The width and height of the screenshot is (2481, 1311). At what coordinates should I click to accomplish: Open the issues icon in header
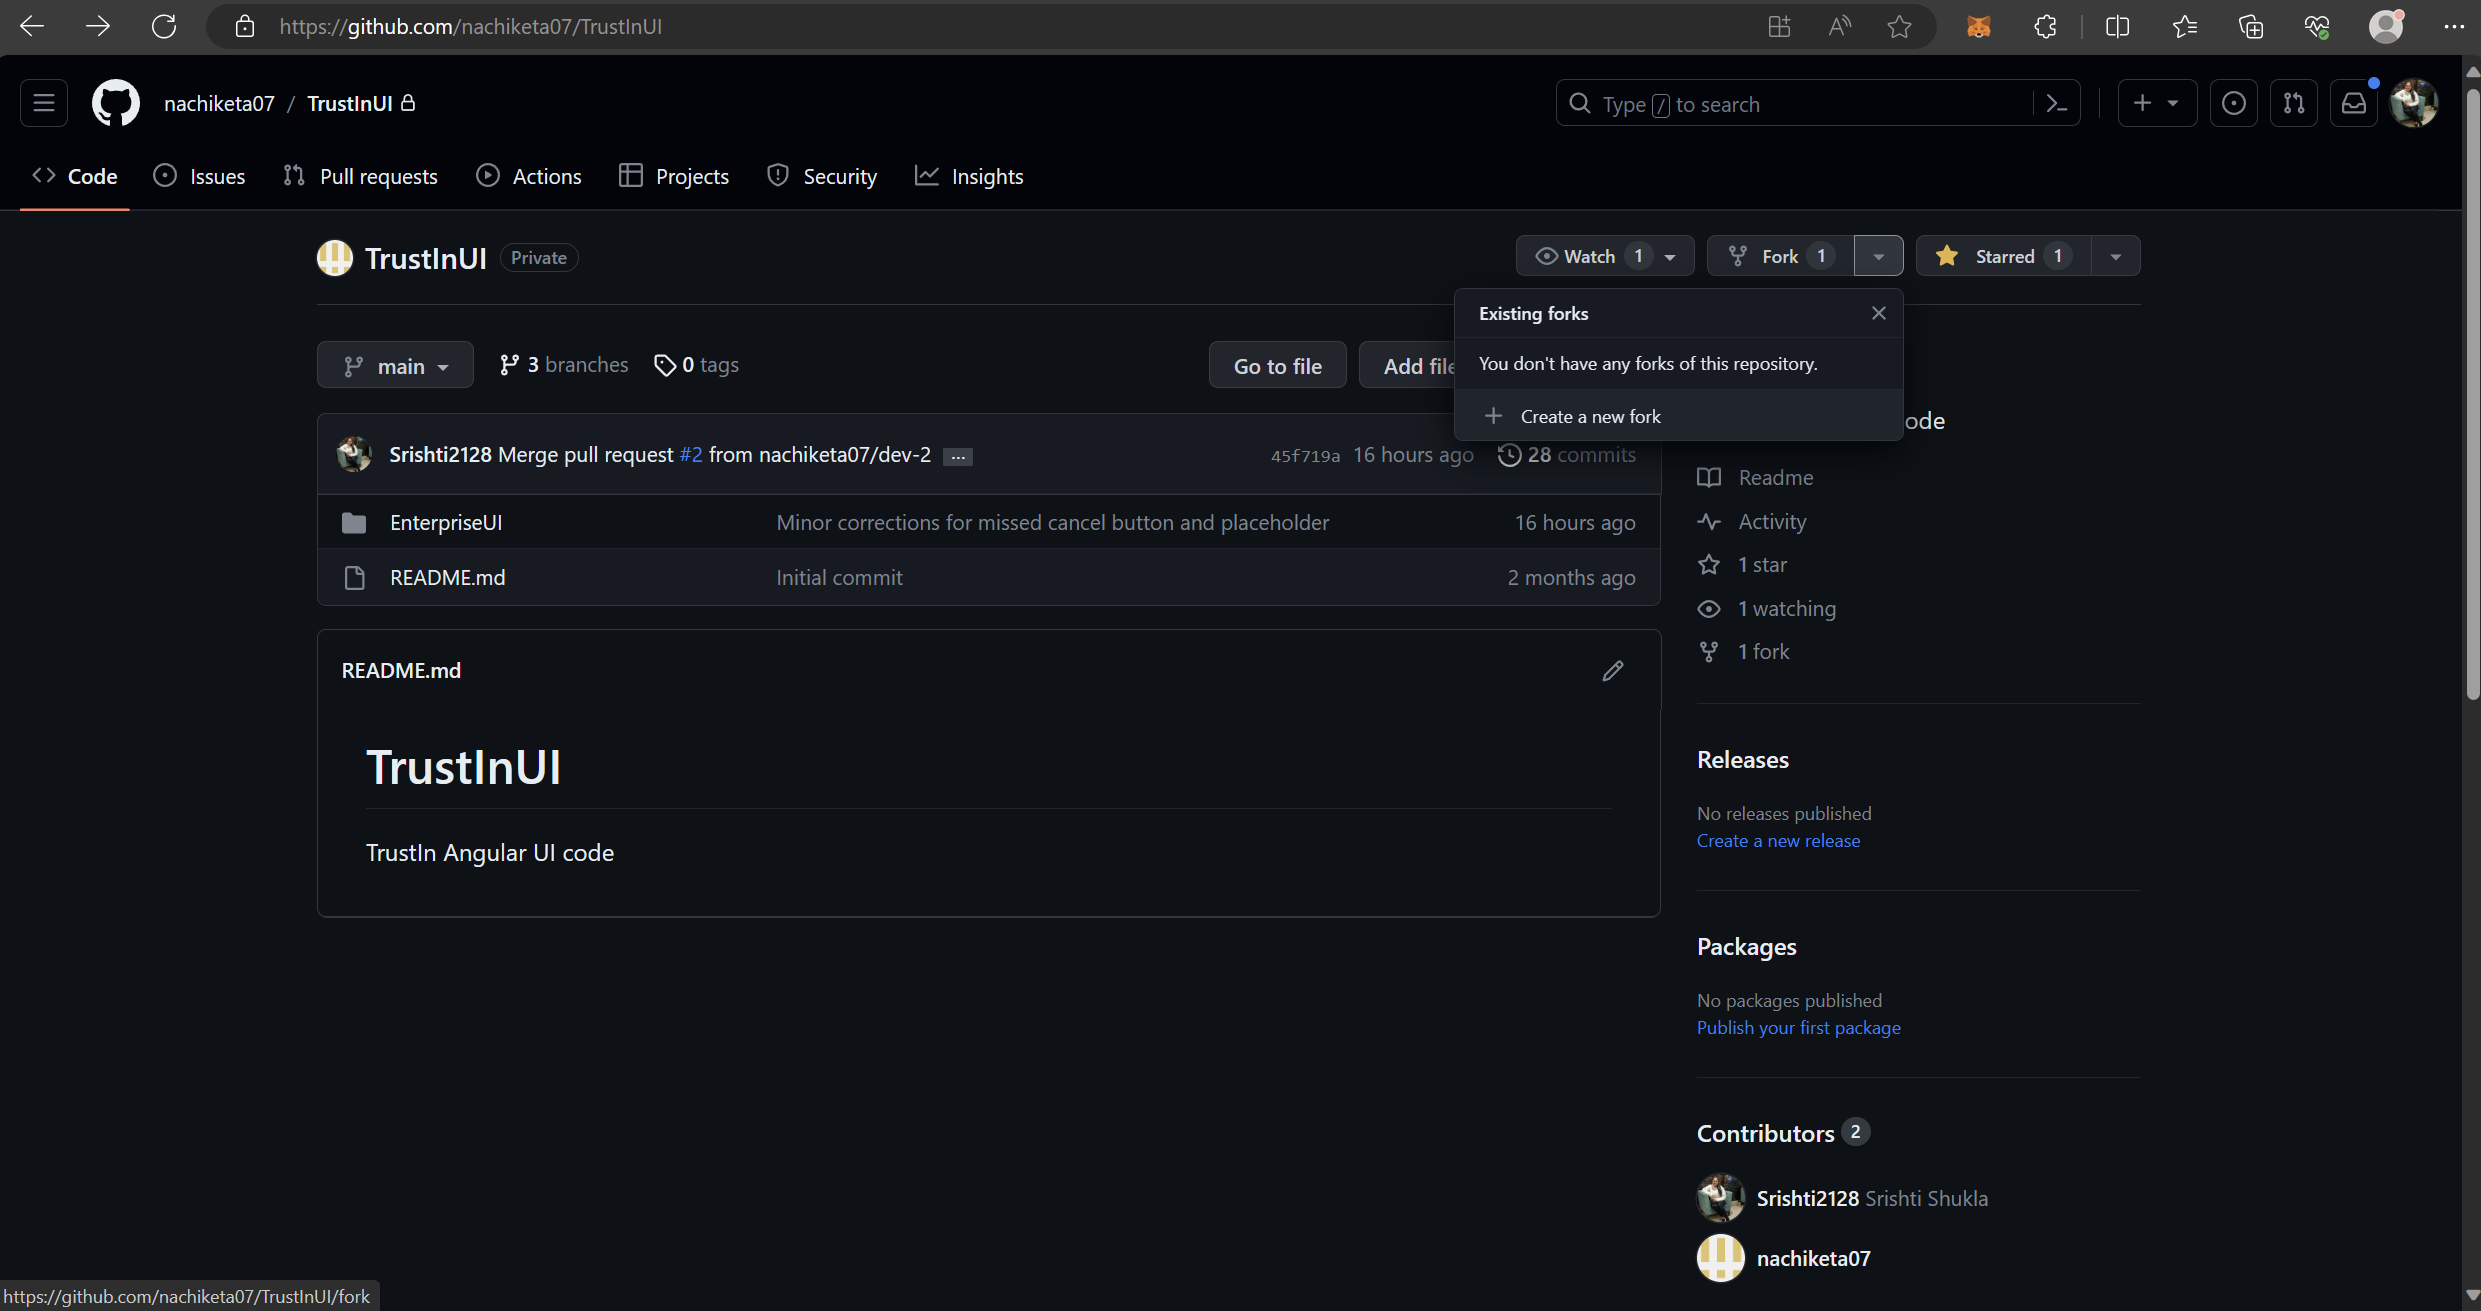(x=2233, y=103)
